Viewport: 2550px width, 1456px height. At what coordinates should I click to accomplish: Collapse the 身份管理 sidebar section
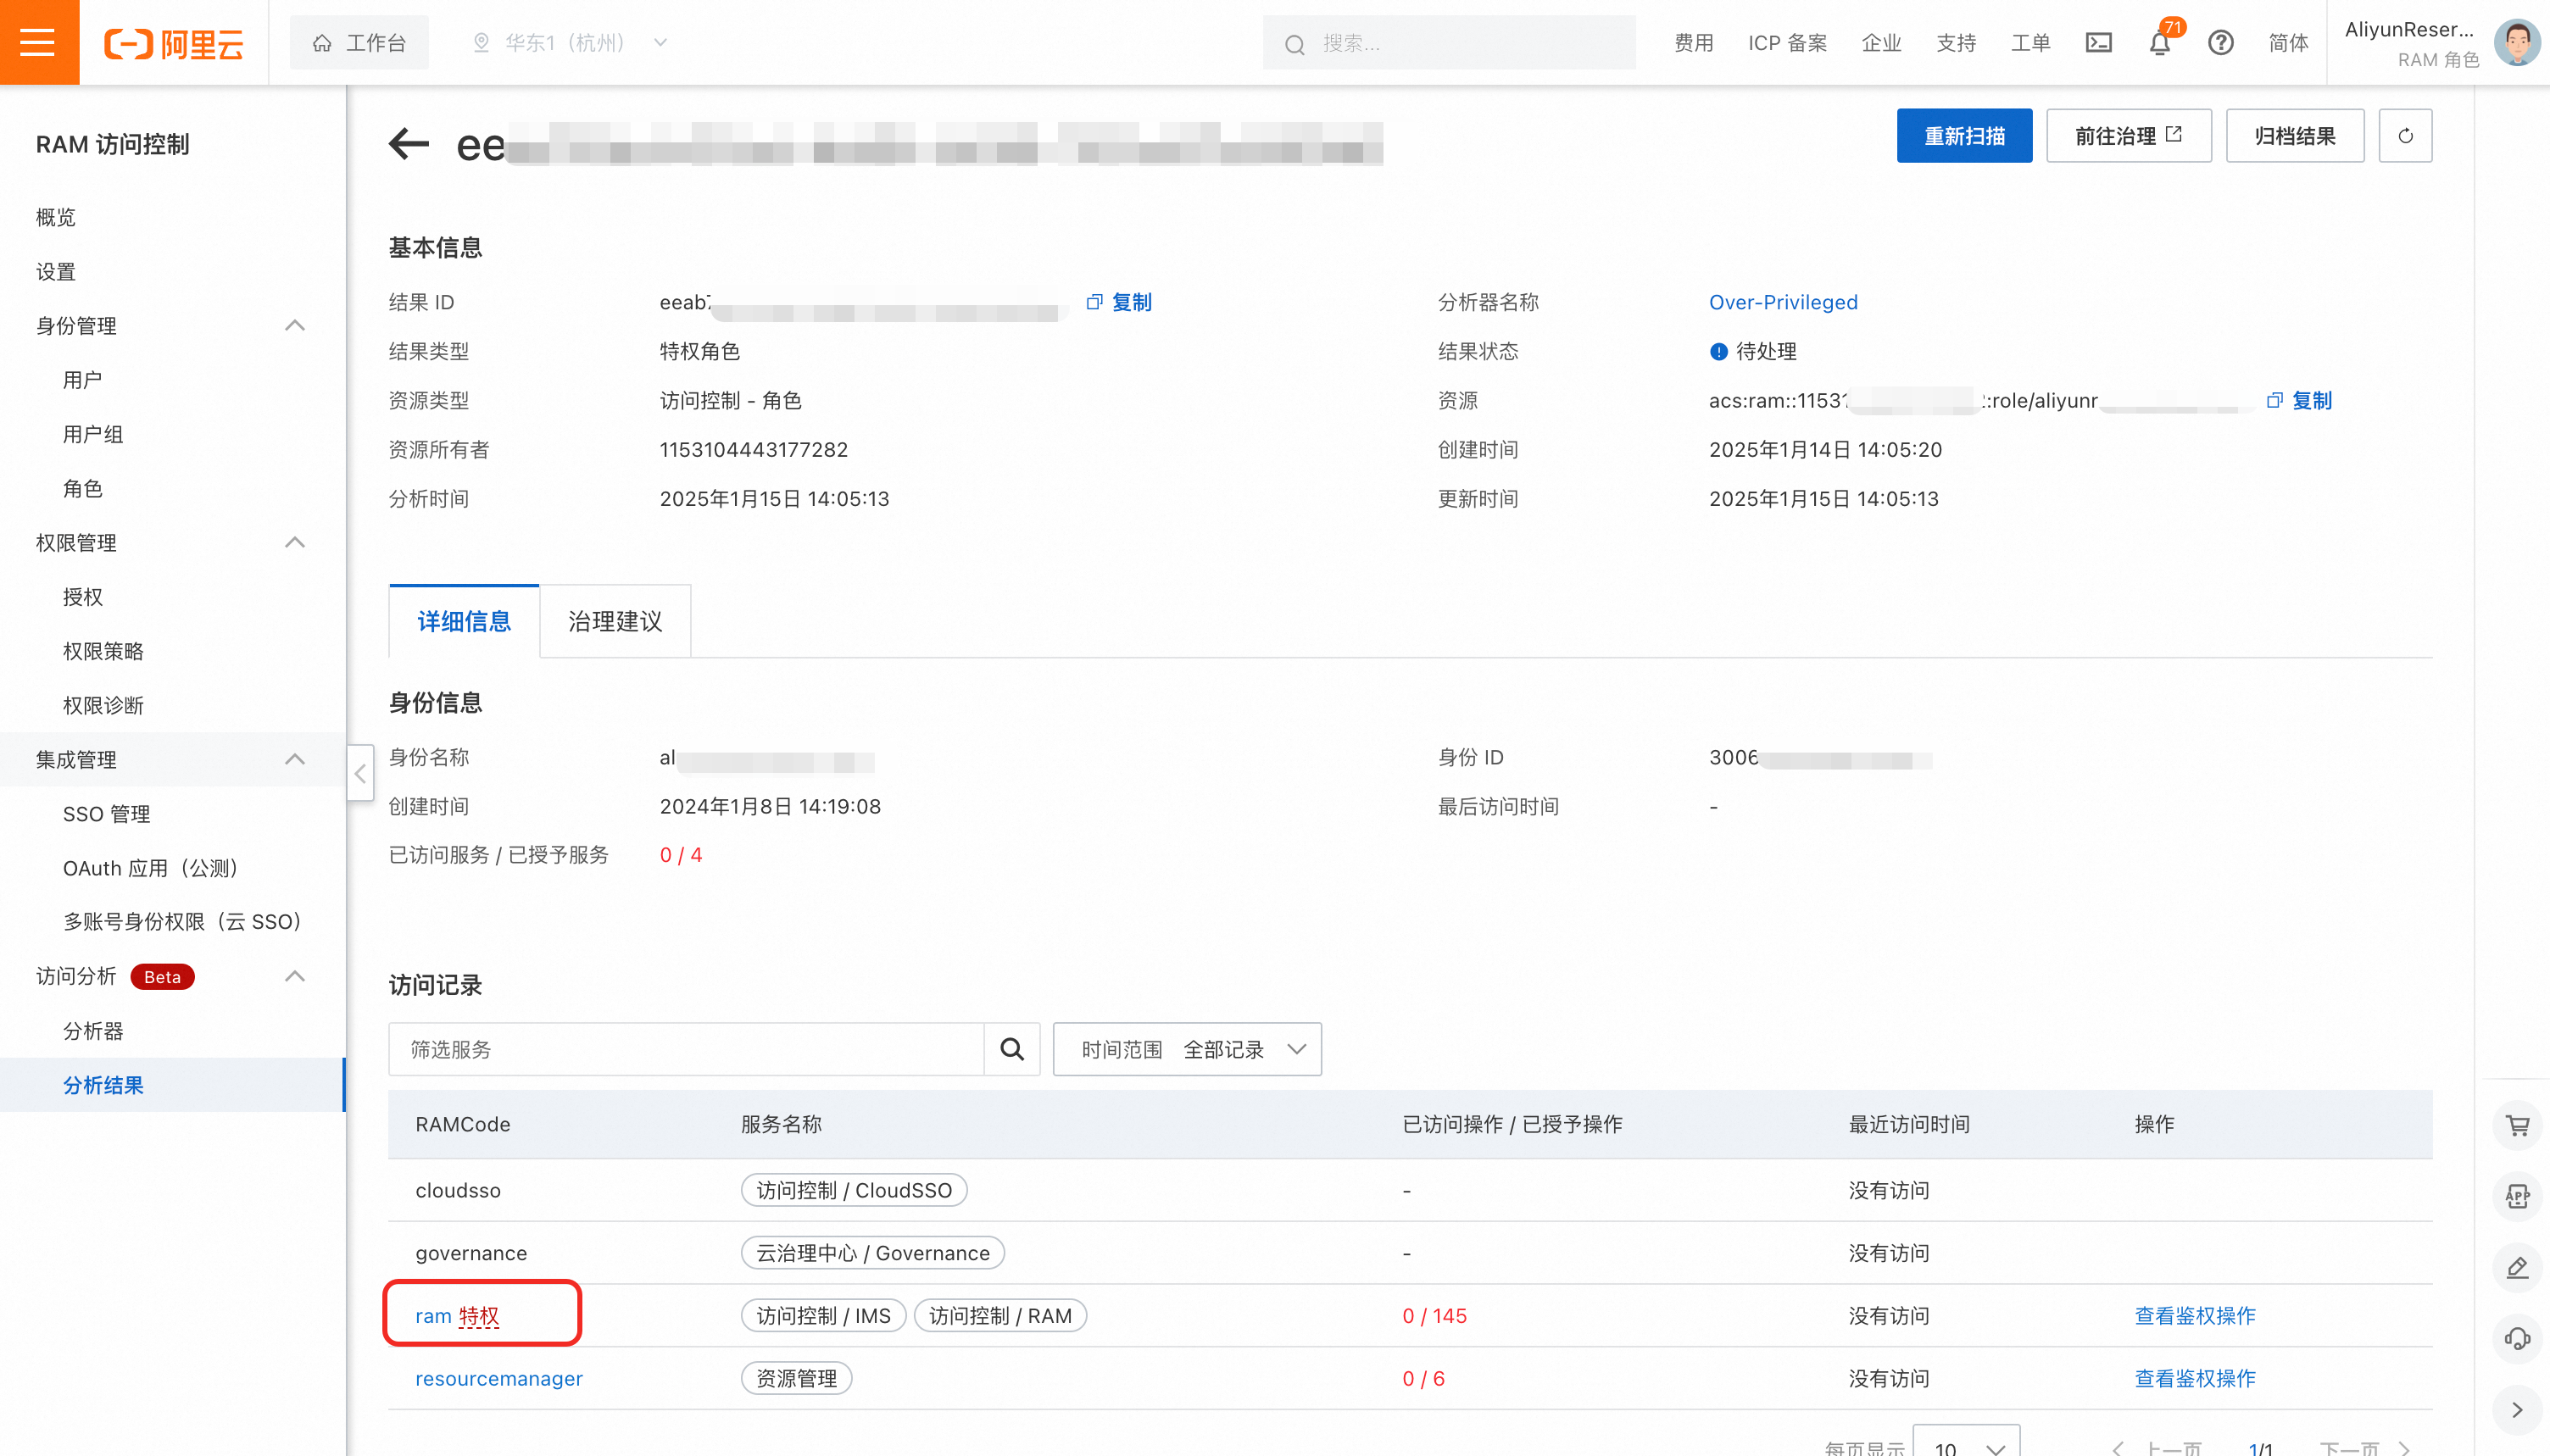(295, 326)
